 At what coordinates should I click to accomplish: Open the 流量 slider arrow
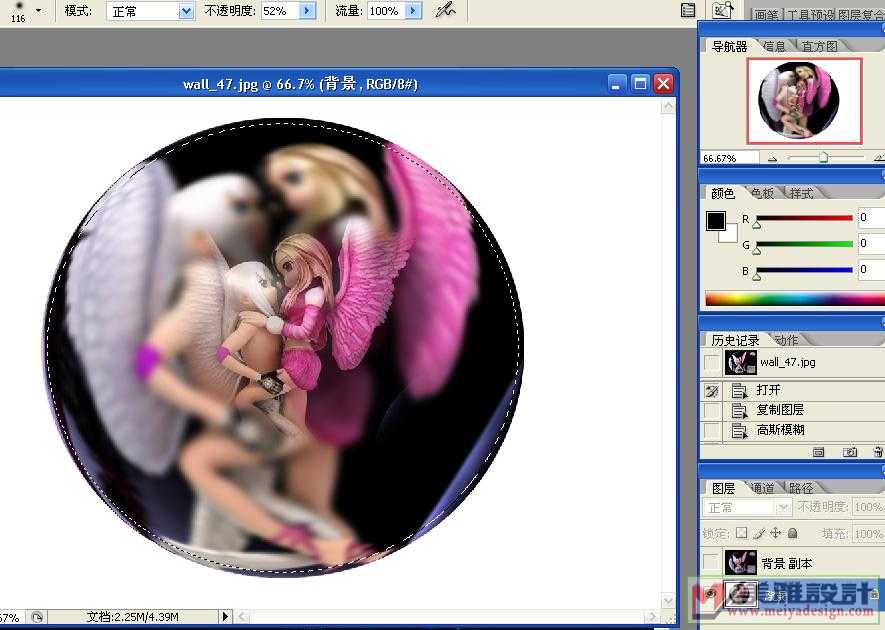[414, 11]
